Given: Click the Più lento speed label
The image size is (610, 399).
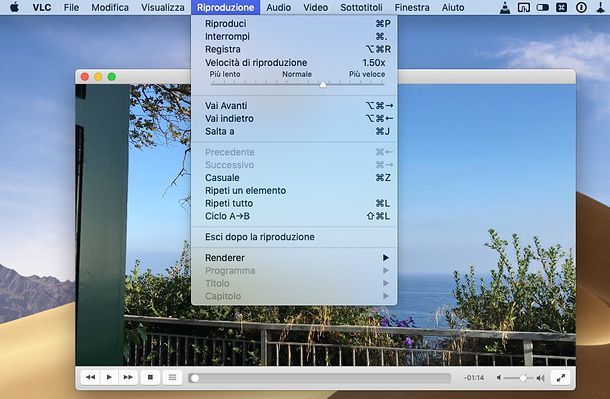Looking at the screenshot, I should [225, 74].
